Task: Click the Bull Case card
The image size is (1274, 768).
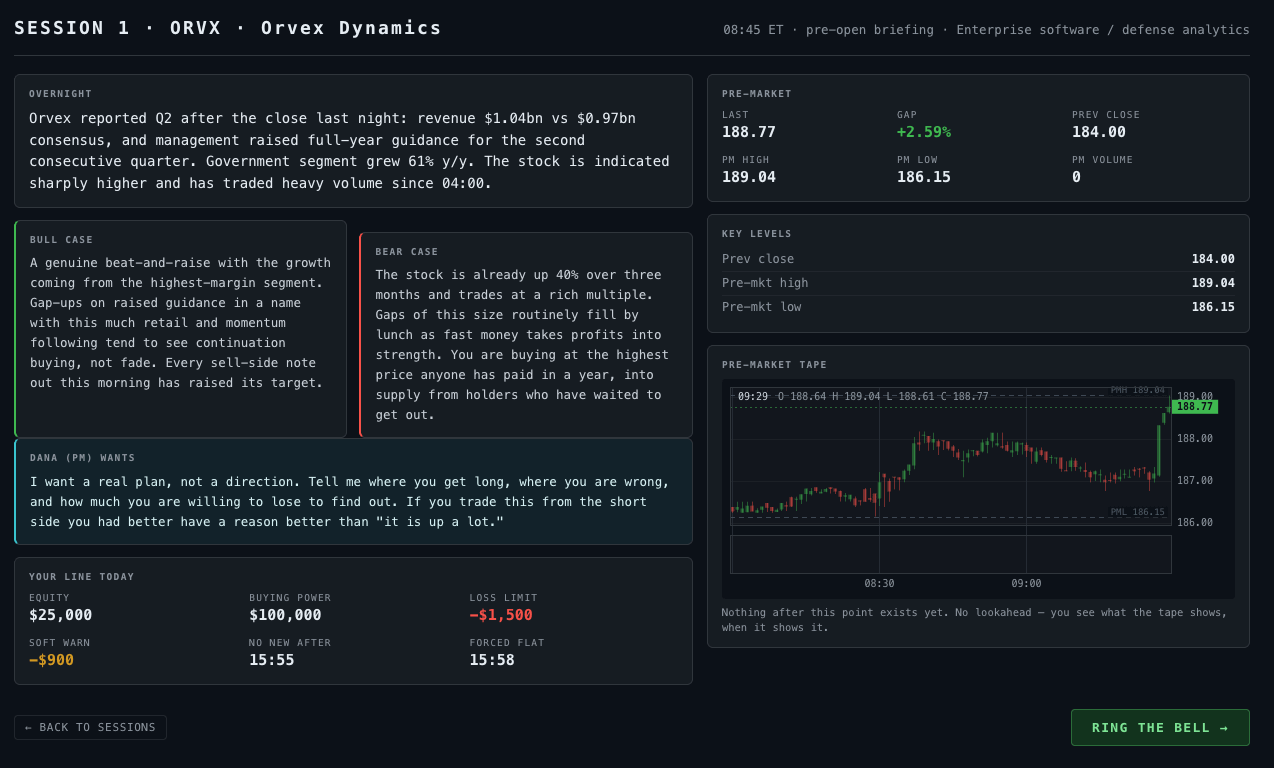Action: pyautogui.click(x=180, y=329)
